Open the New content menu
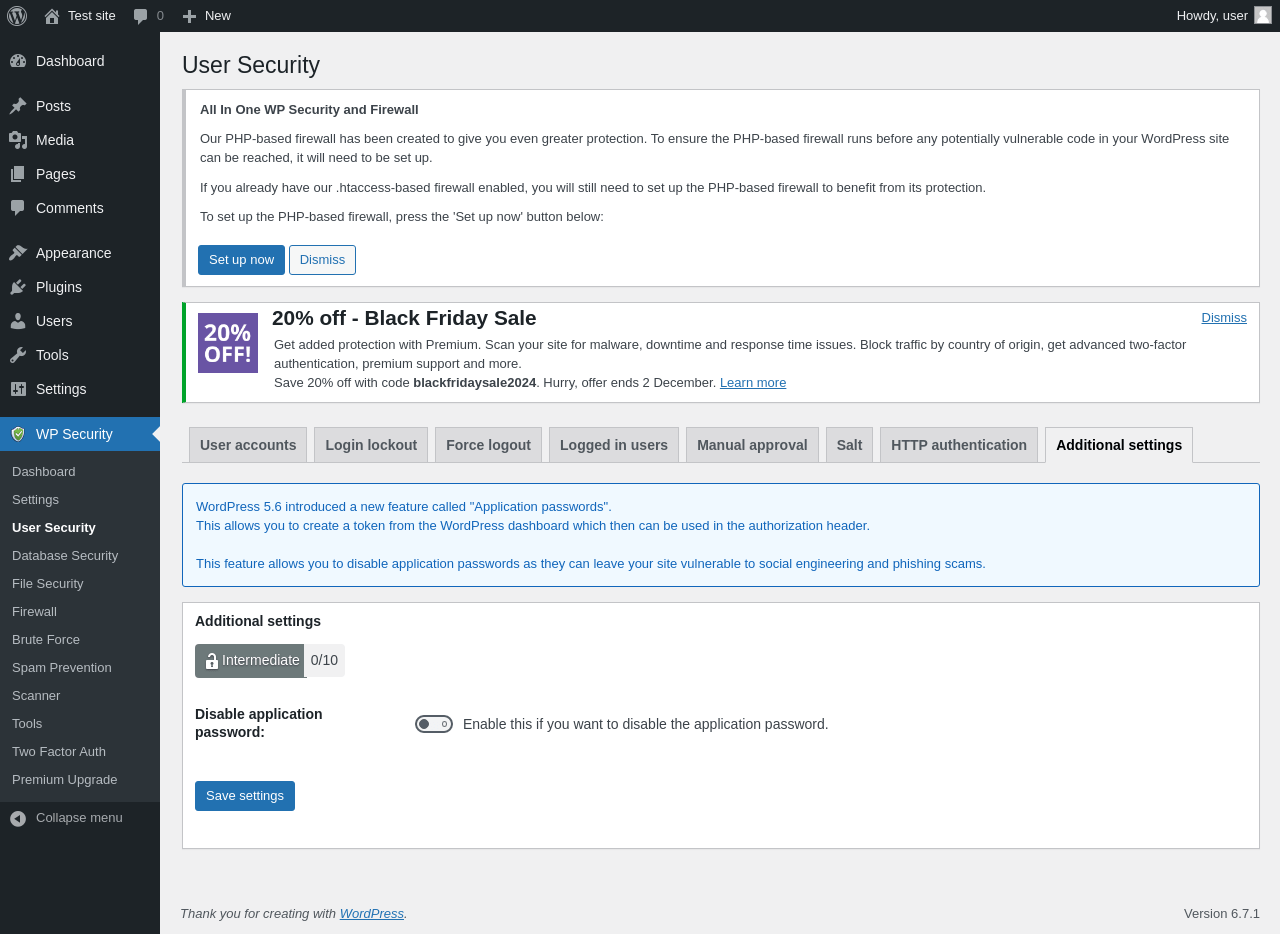The image size is (1280, 934). 207,16
